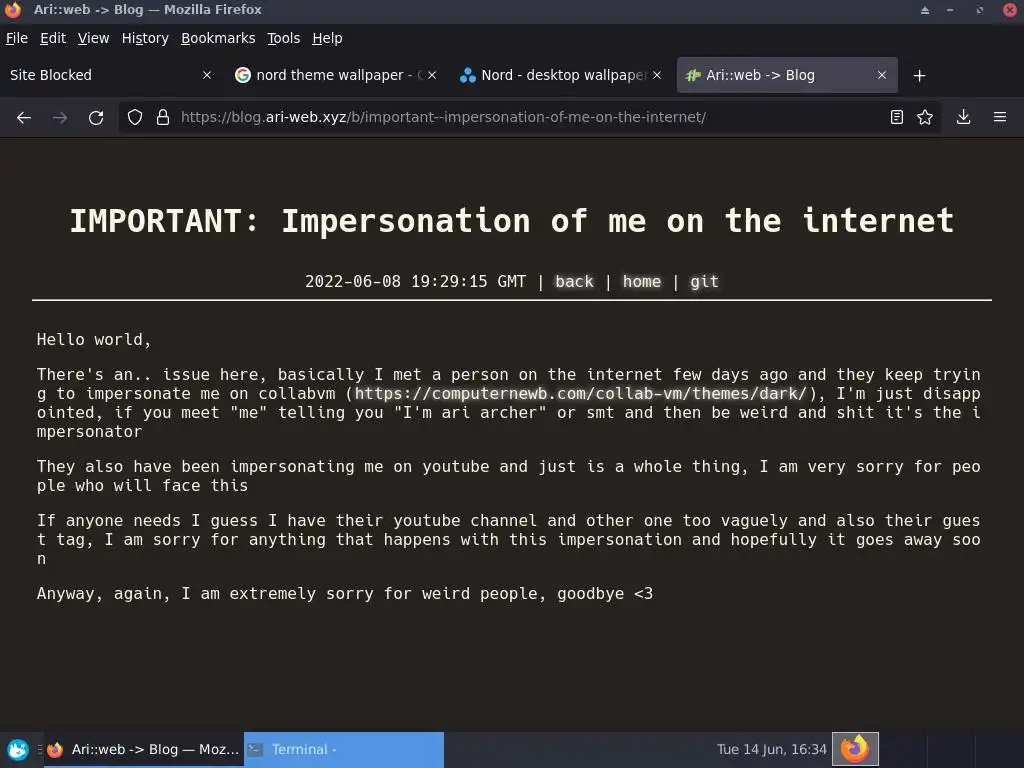Open the History menu

pyautogui.click(x=145, y=39)
